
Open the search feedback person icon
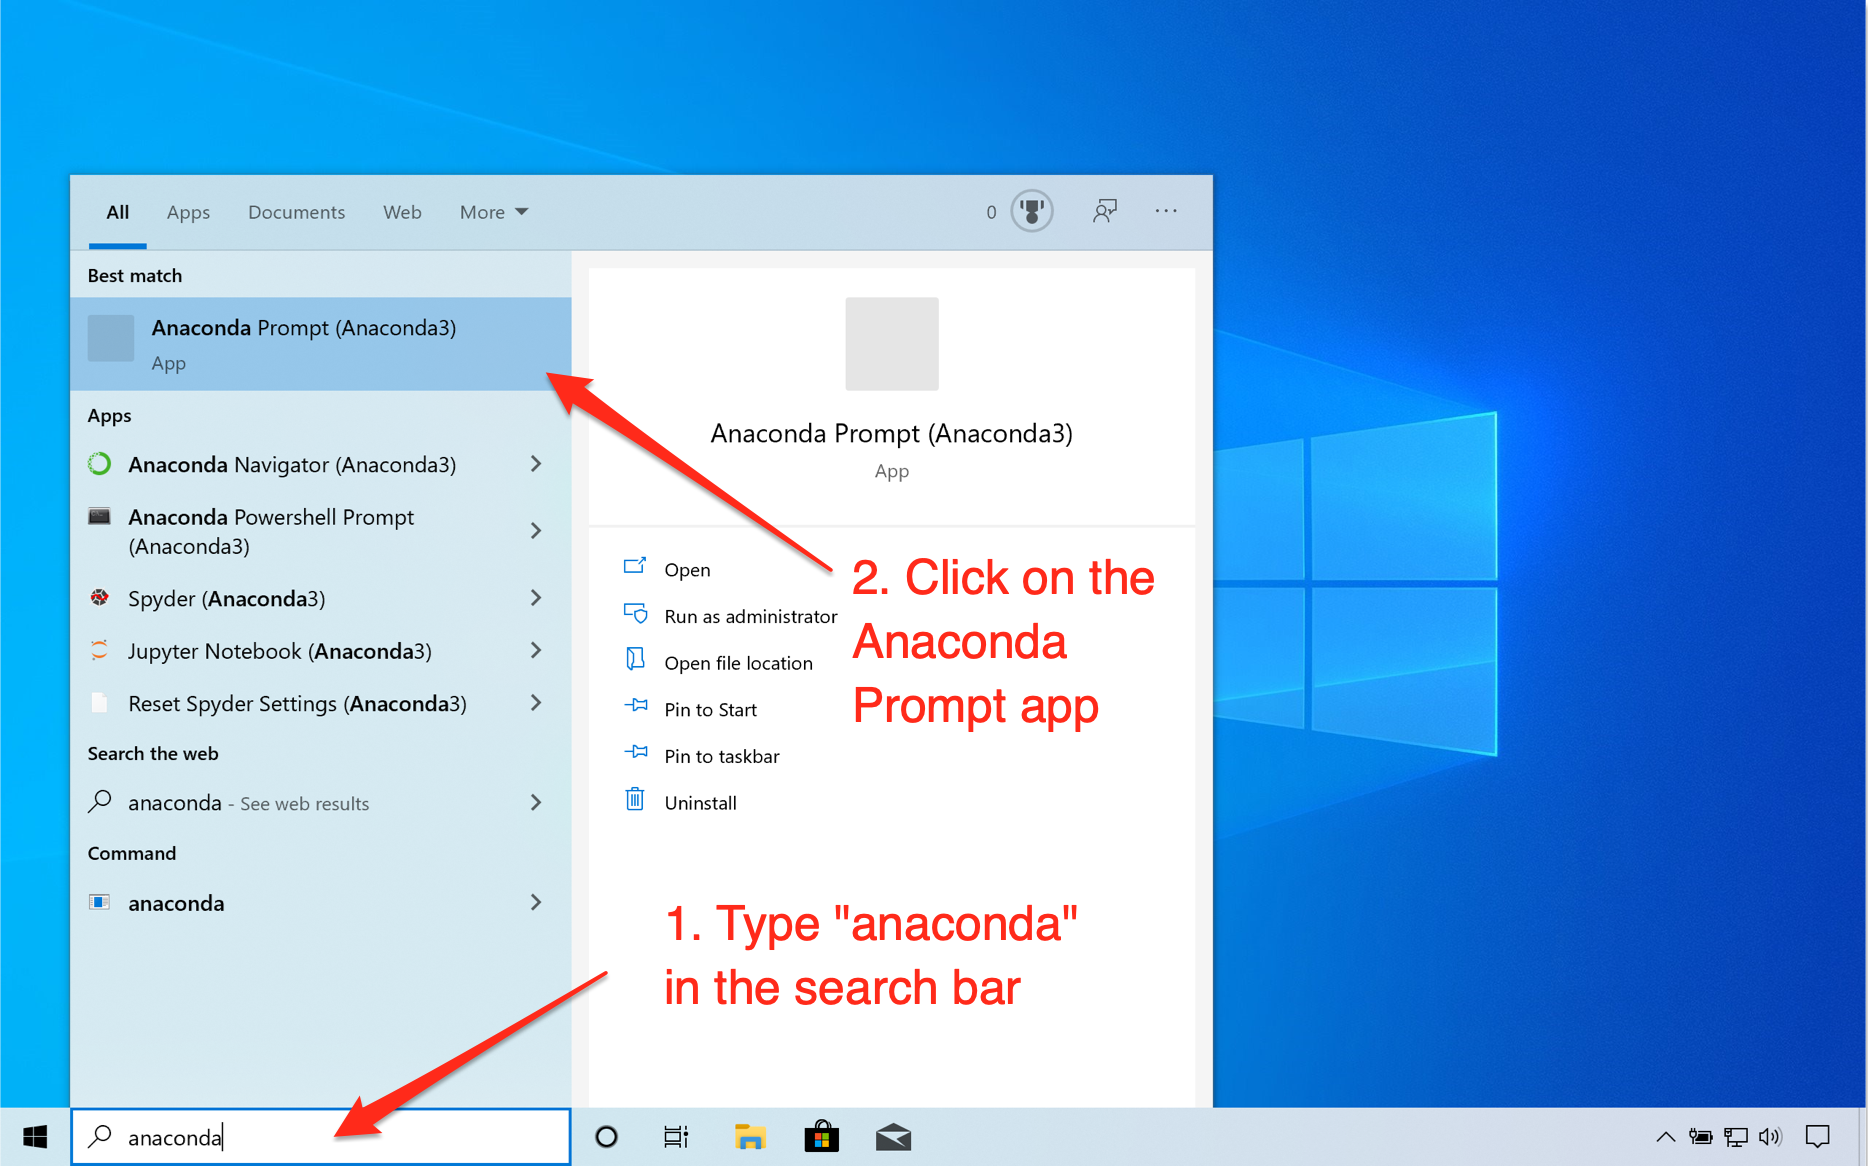[x=1104, y=211]
